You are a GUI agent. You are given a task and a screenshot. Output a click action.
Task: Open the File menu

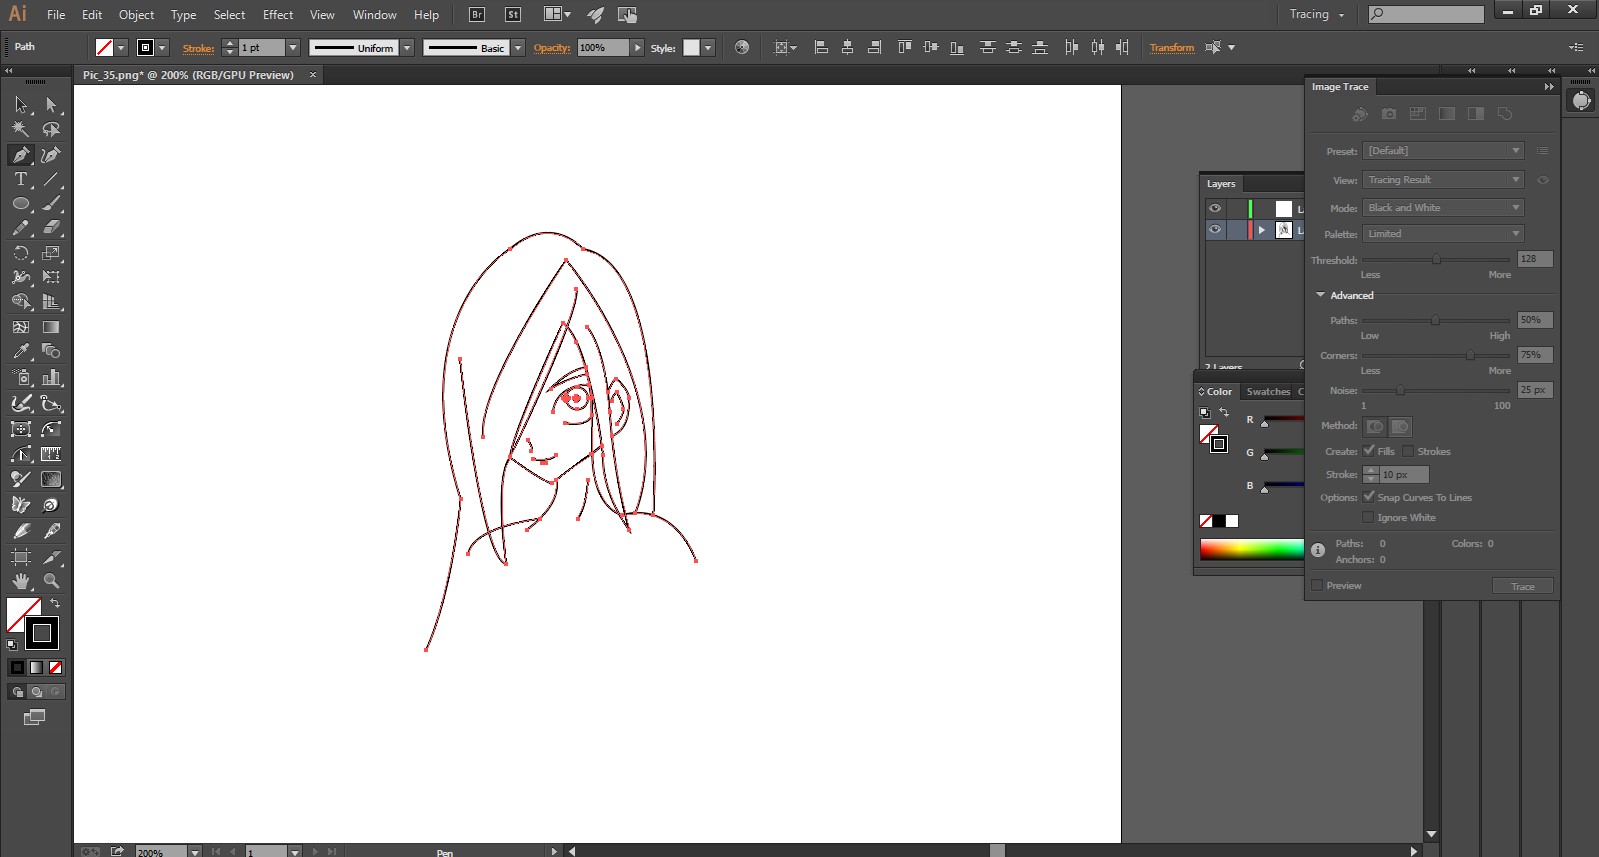point(56,14)
